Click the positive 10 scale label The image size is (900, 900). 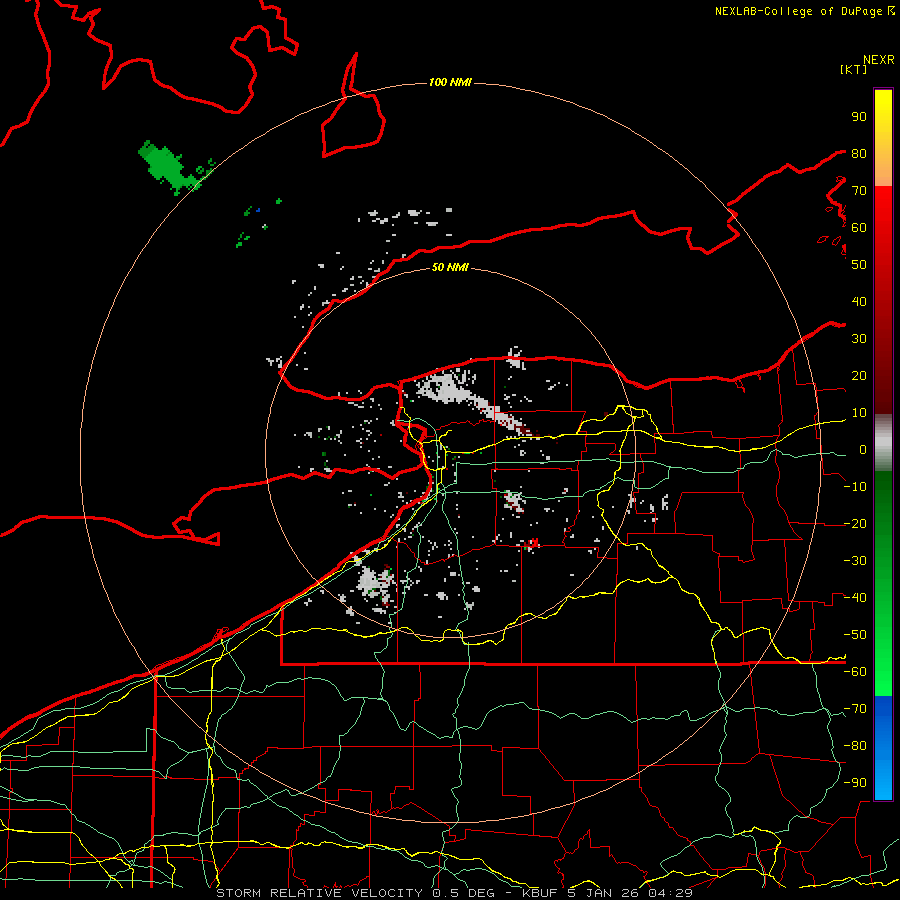859,413
